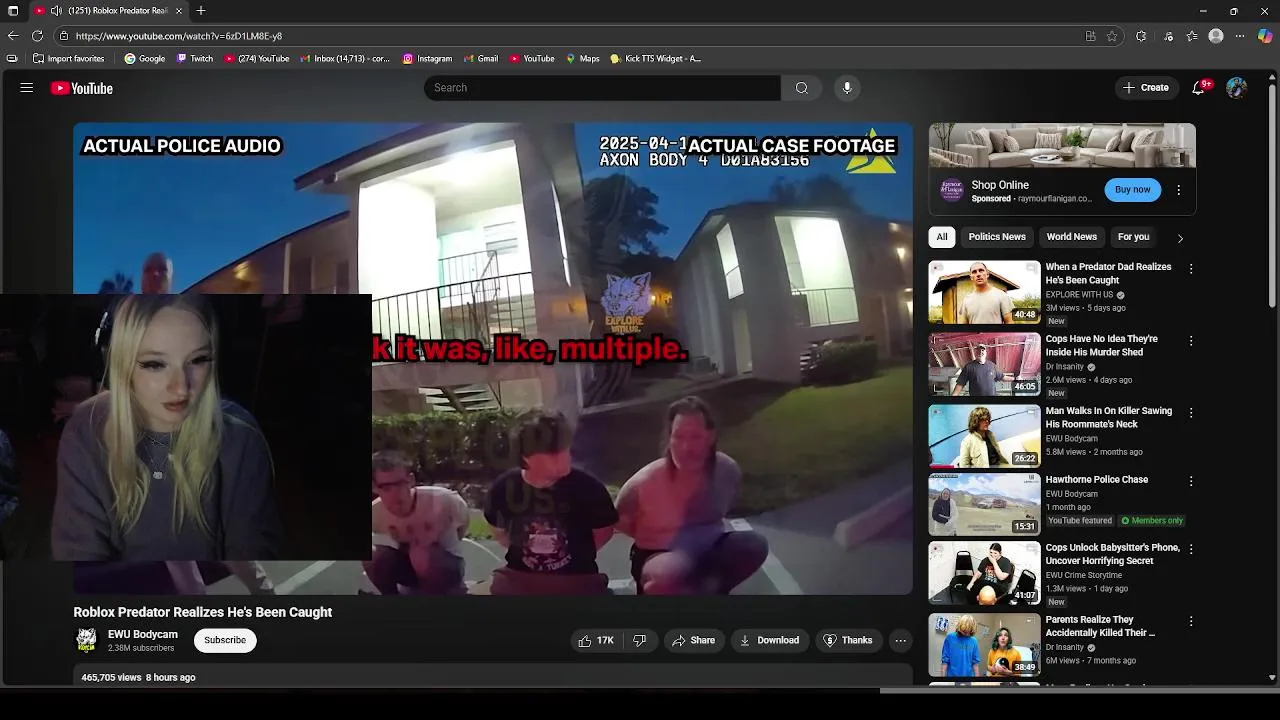Viewport: 1280px width, 720px height.
Task: Open Cops Unlock Babysitter's Phone thumbnail
Action: pyautogui.click(x=984, y=573)
